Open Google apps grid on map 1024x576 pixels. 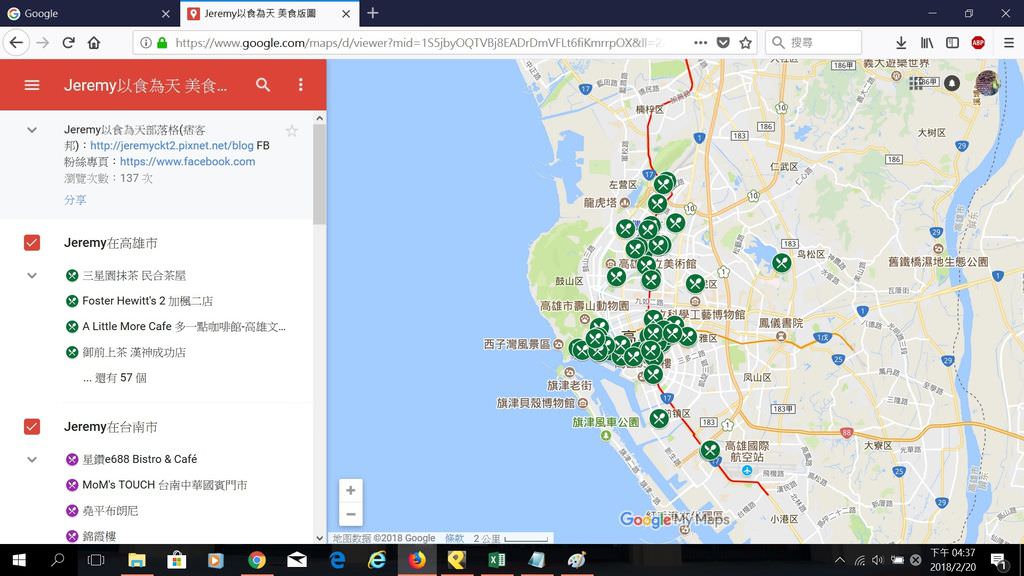[916, 83]
